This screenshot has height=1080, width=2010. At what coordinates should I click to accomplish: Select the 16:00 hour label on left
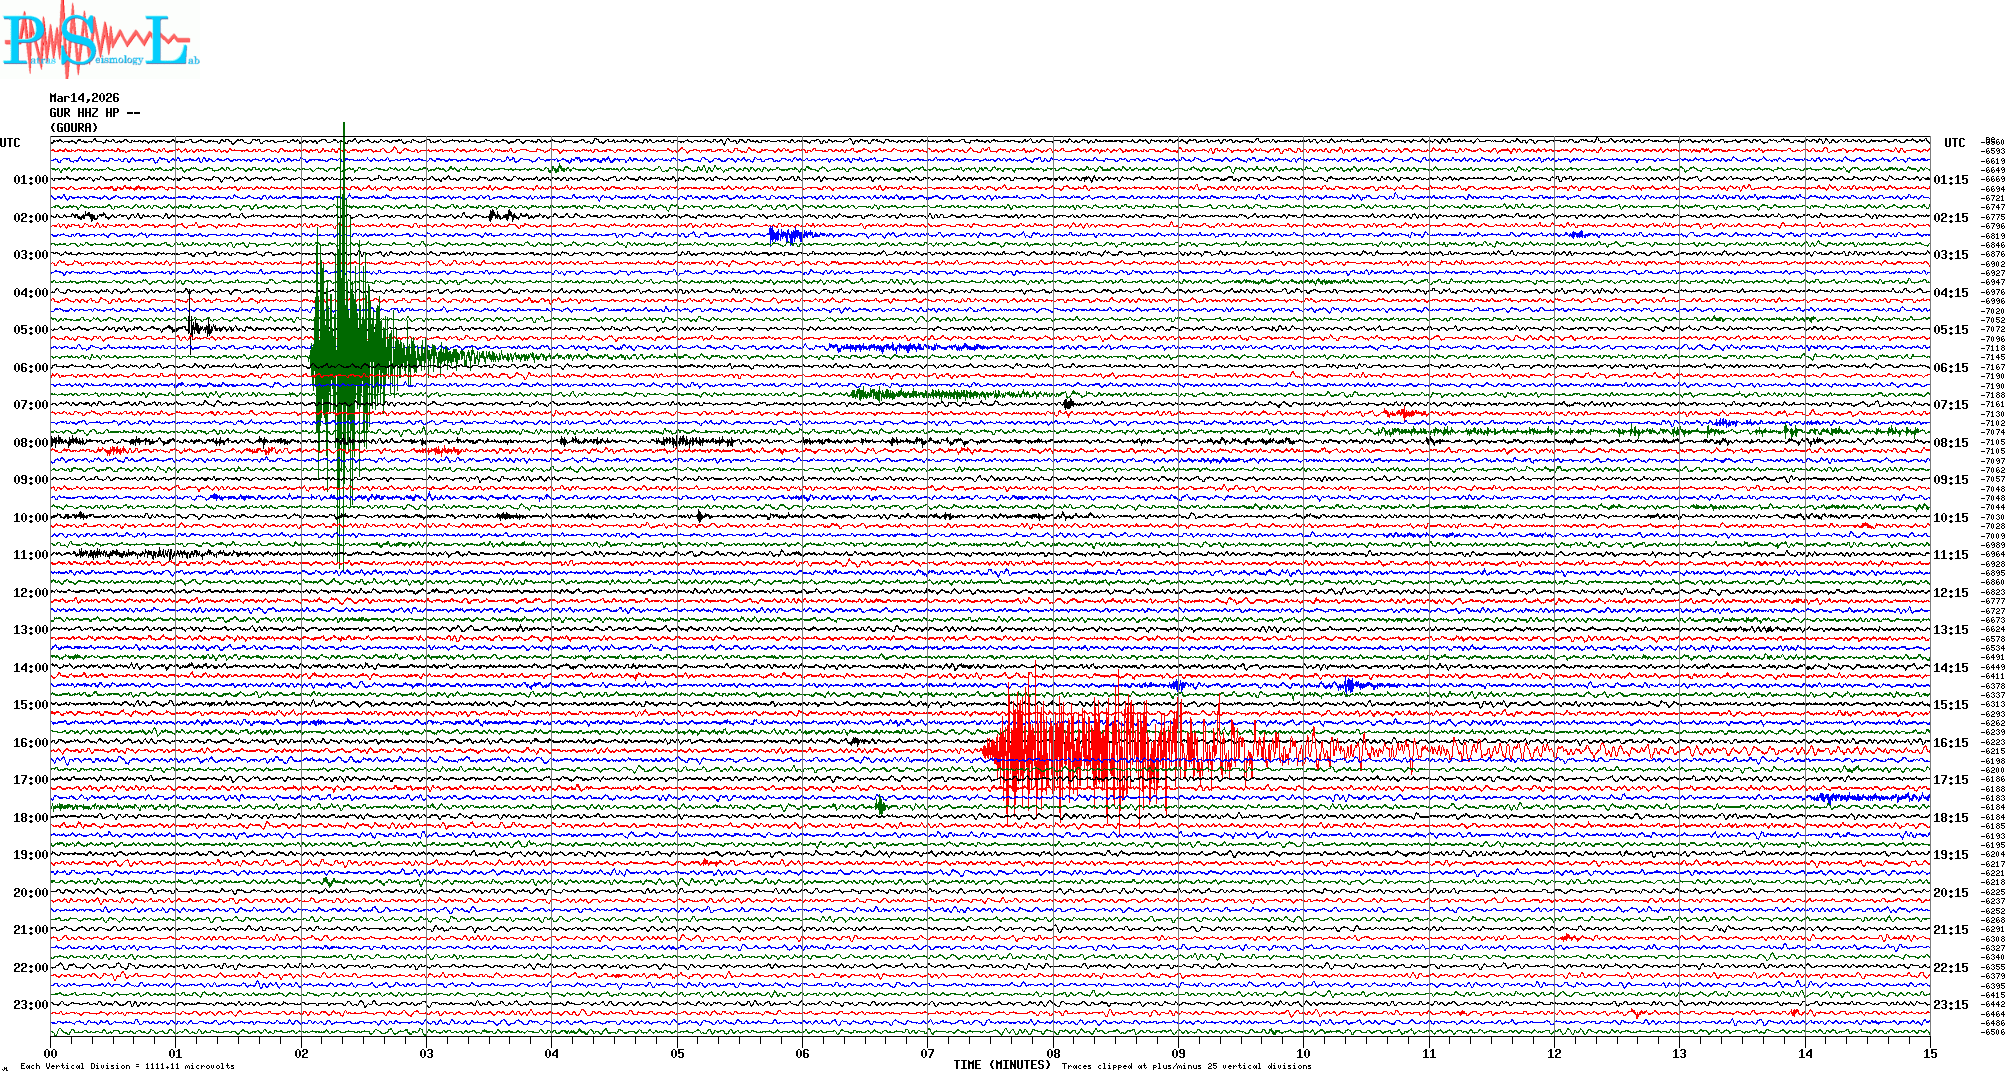pos(30,743)
